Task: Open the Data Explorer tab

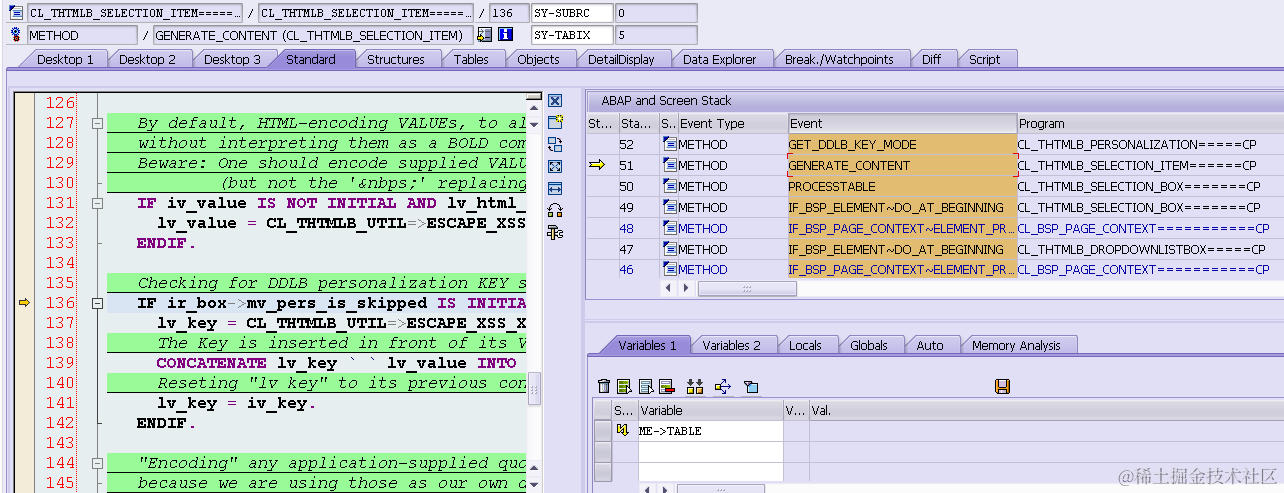Action: [x=720, y=59]
